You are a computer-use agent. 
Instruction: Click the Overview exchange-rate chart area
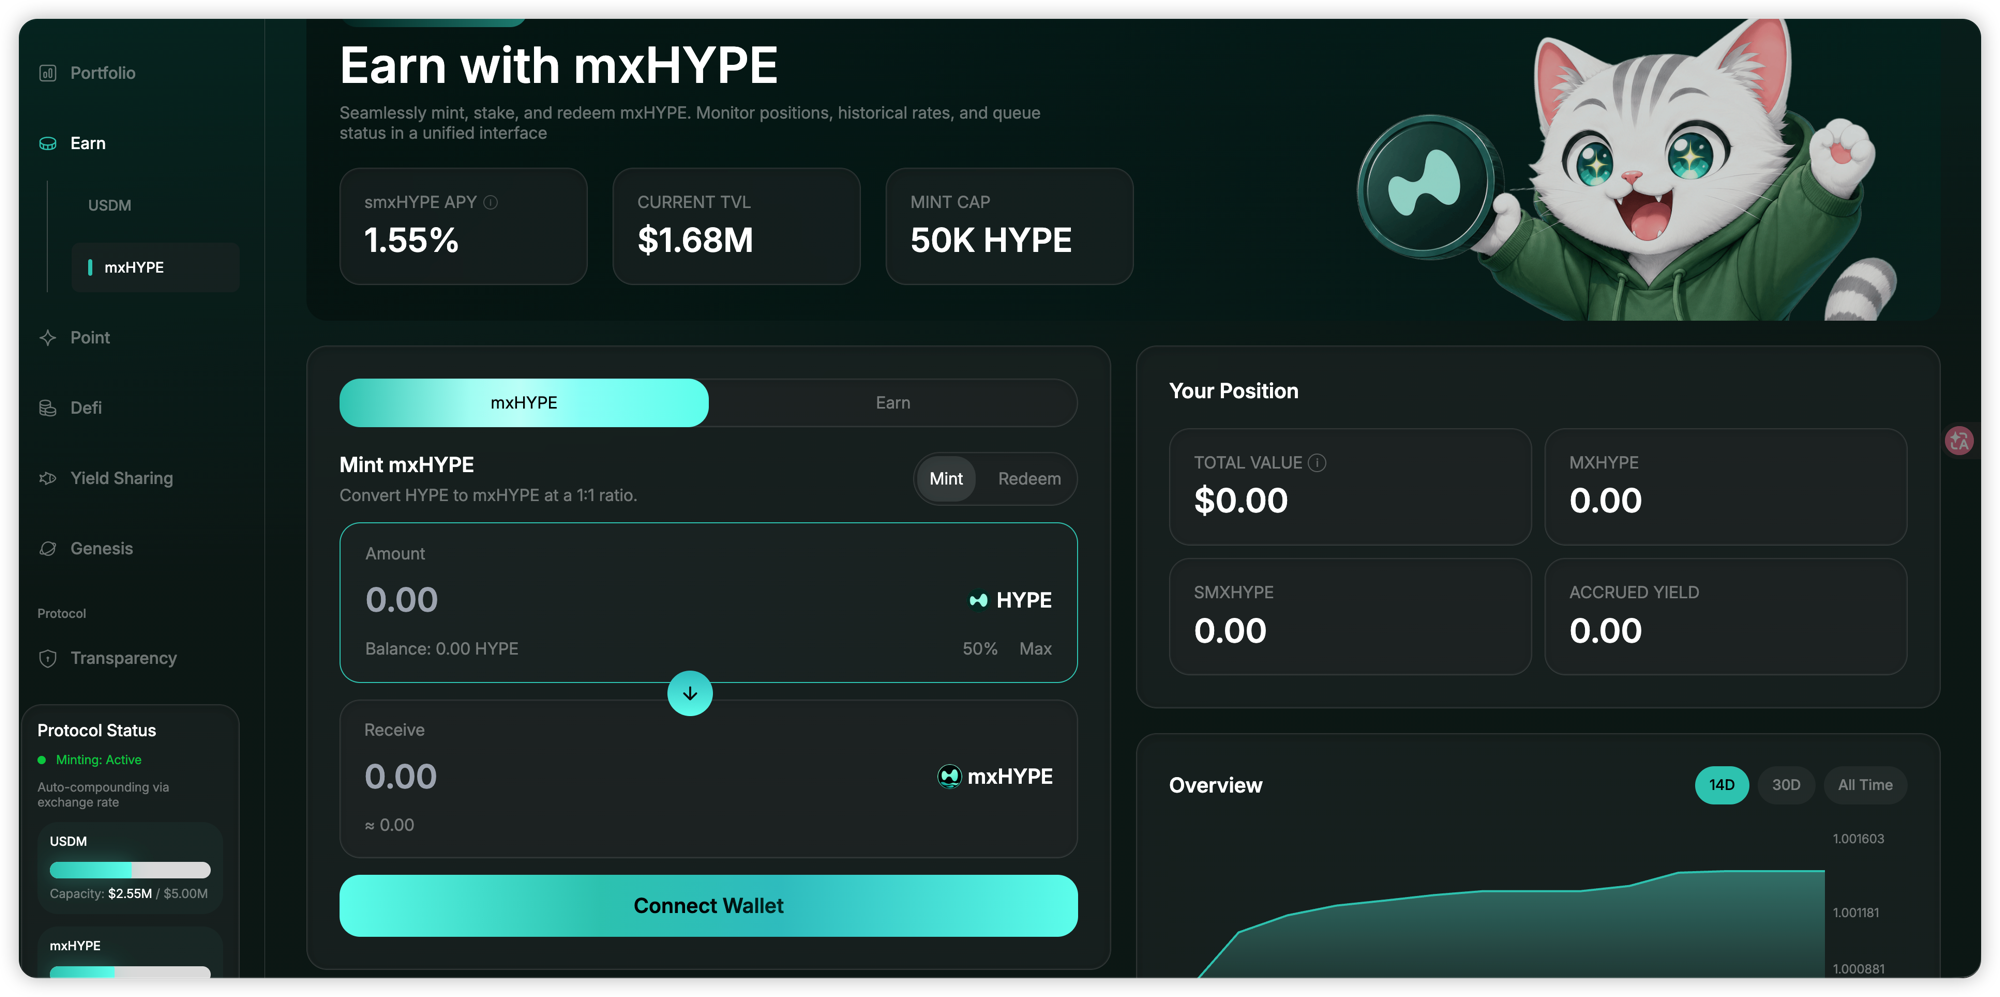click(x=1511, y=923)
